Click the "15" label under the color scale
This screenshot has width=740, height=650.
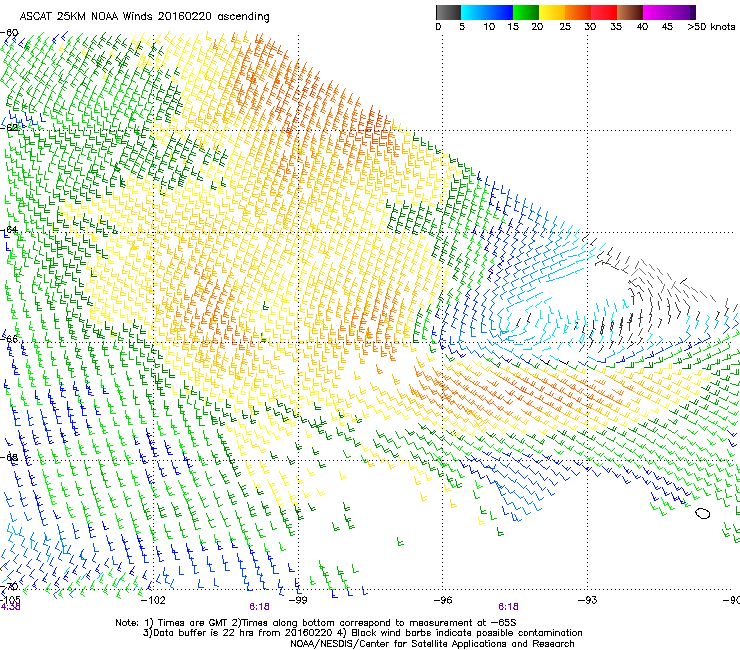point(513,26)
